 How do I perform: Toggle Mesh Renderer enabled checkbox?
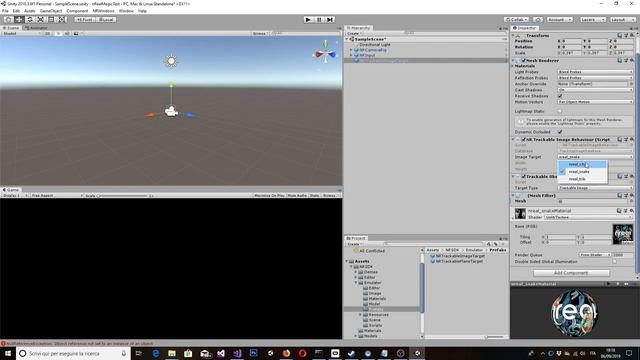tap(523, 60)
